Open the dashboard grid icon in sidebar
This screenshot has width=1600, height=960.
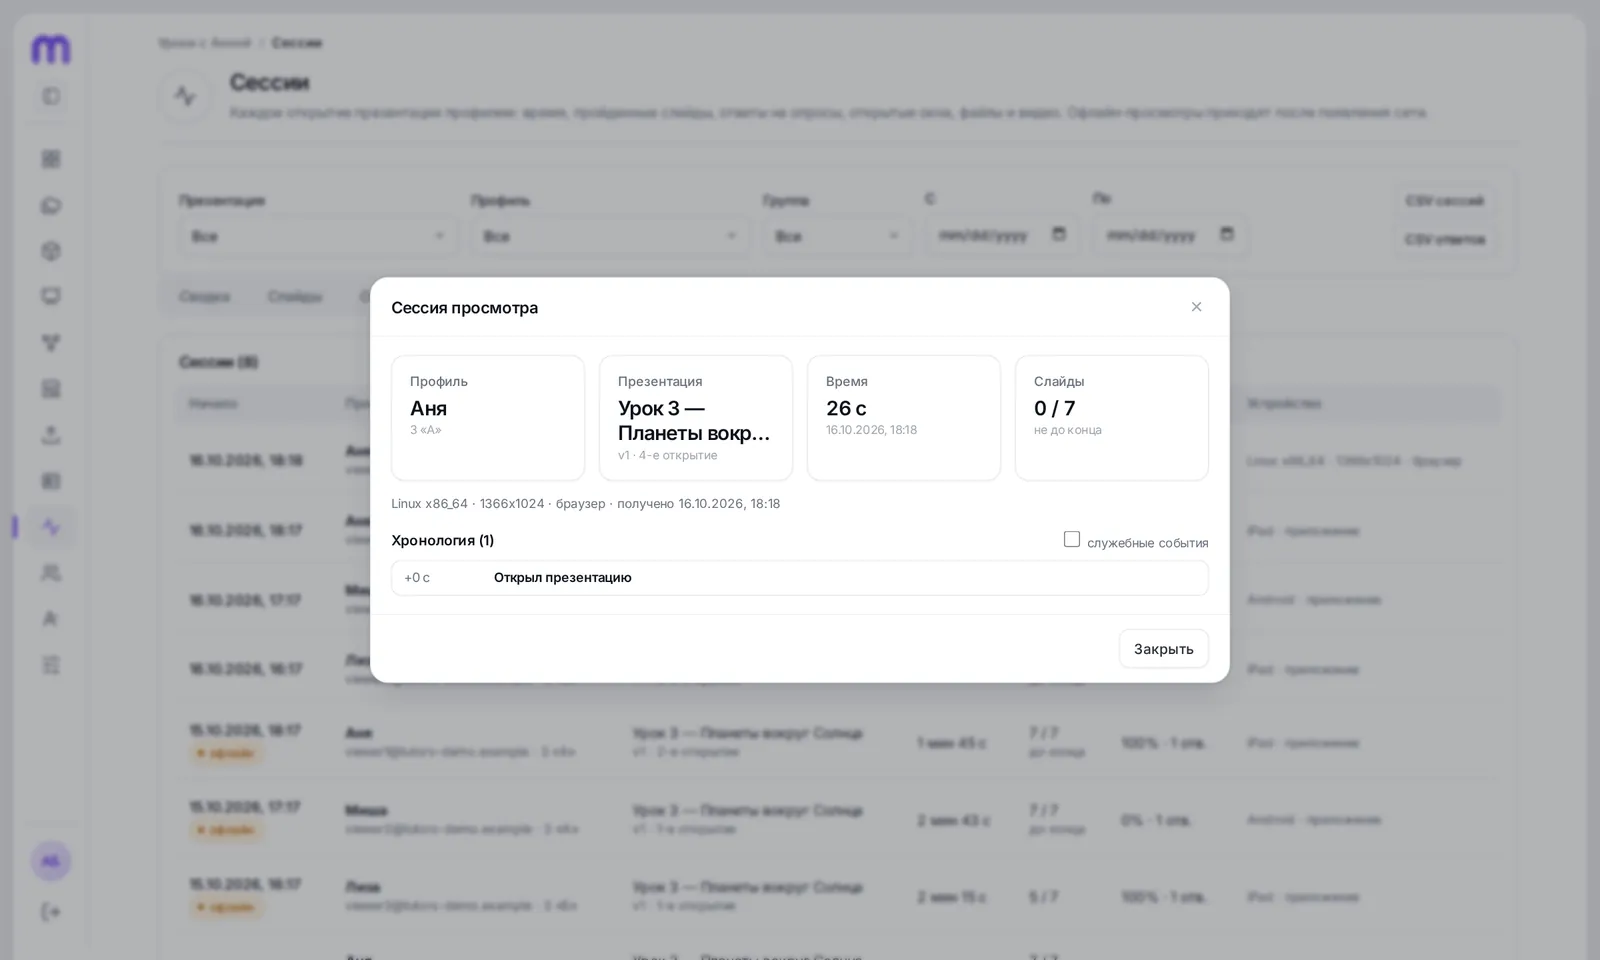(51, 159)
